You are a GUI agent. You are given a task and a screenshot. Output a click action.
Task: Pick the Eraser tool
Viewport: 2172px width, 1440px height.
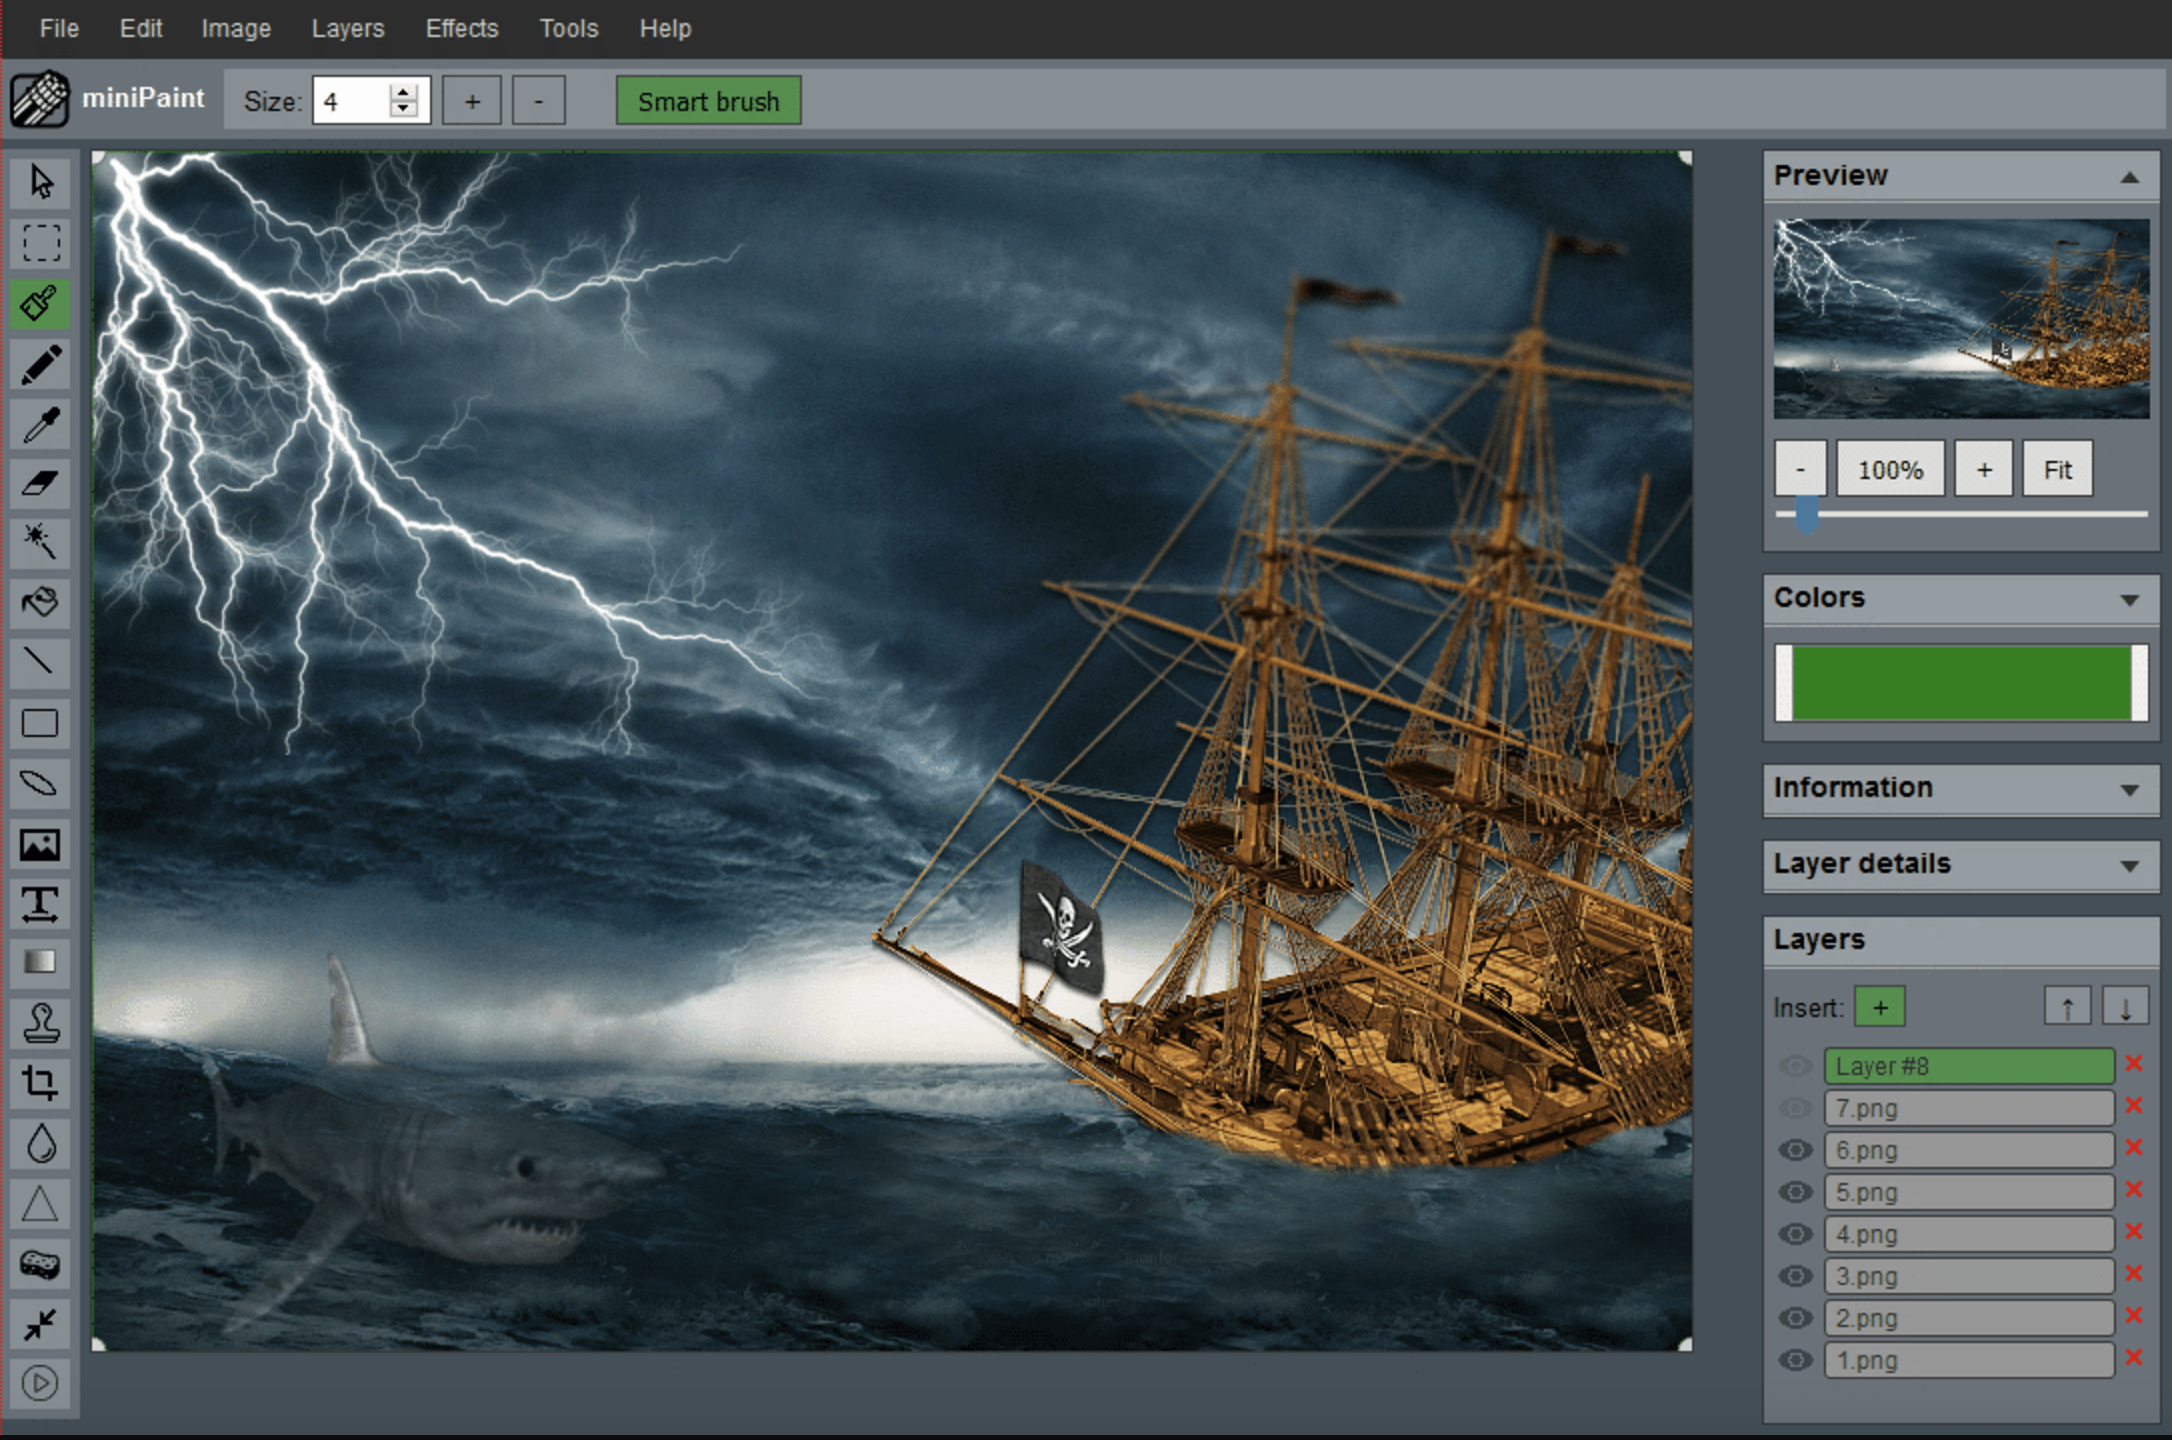pyautogui.click(x=40, y=484)
